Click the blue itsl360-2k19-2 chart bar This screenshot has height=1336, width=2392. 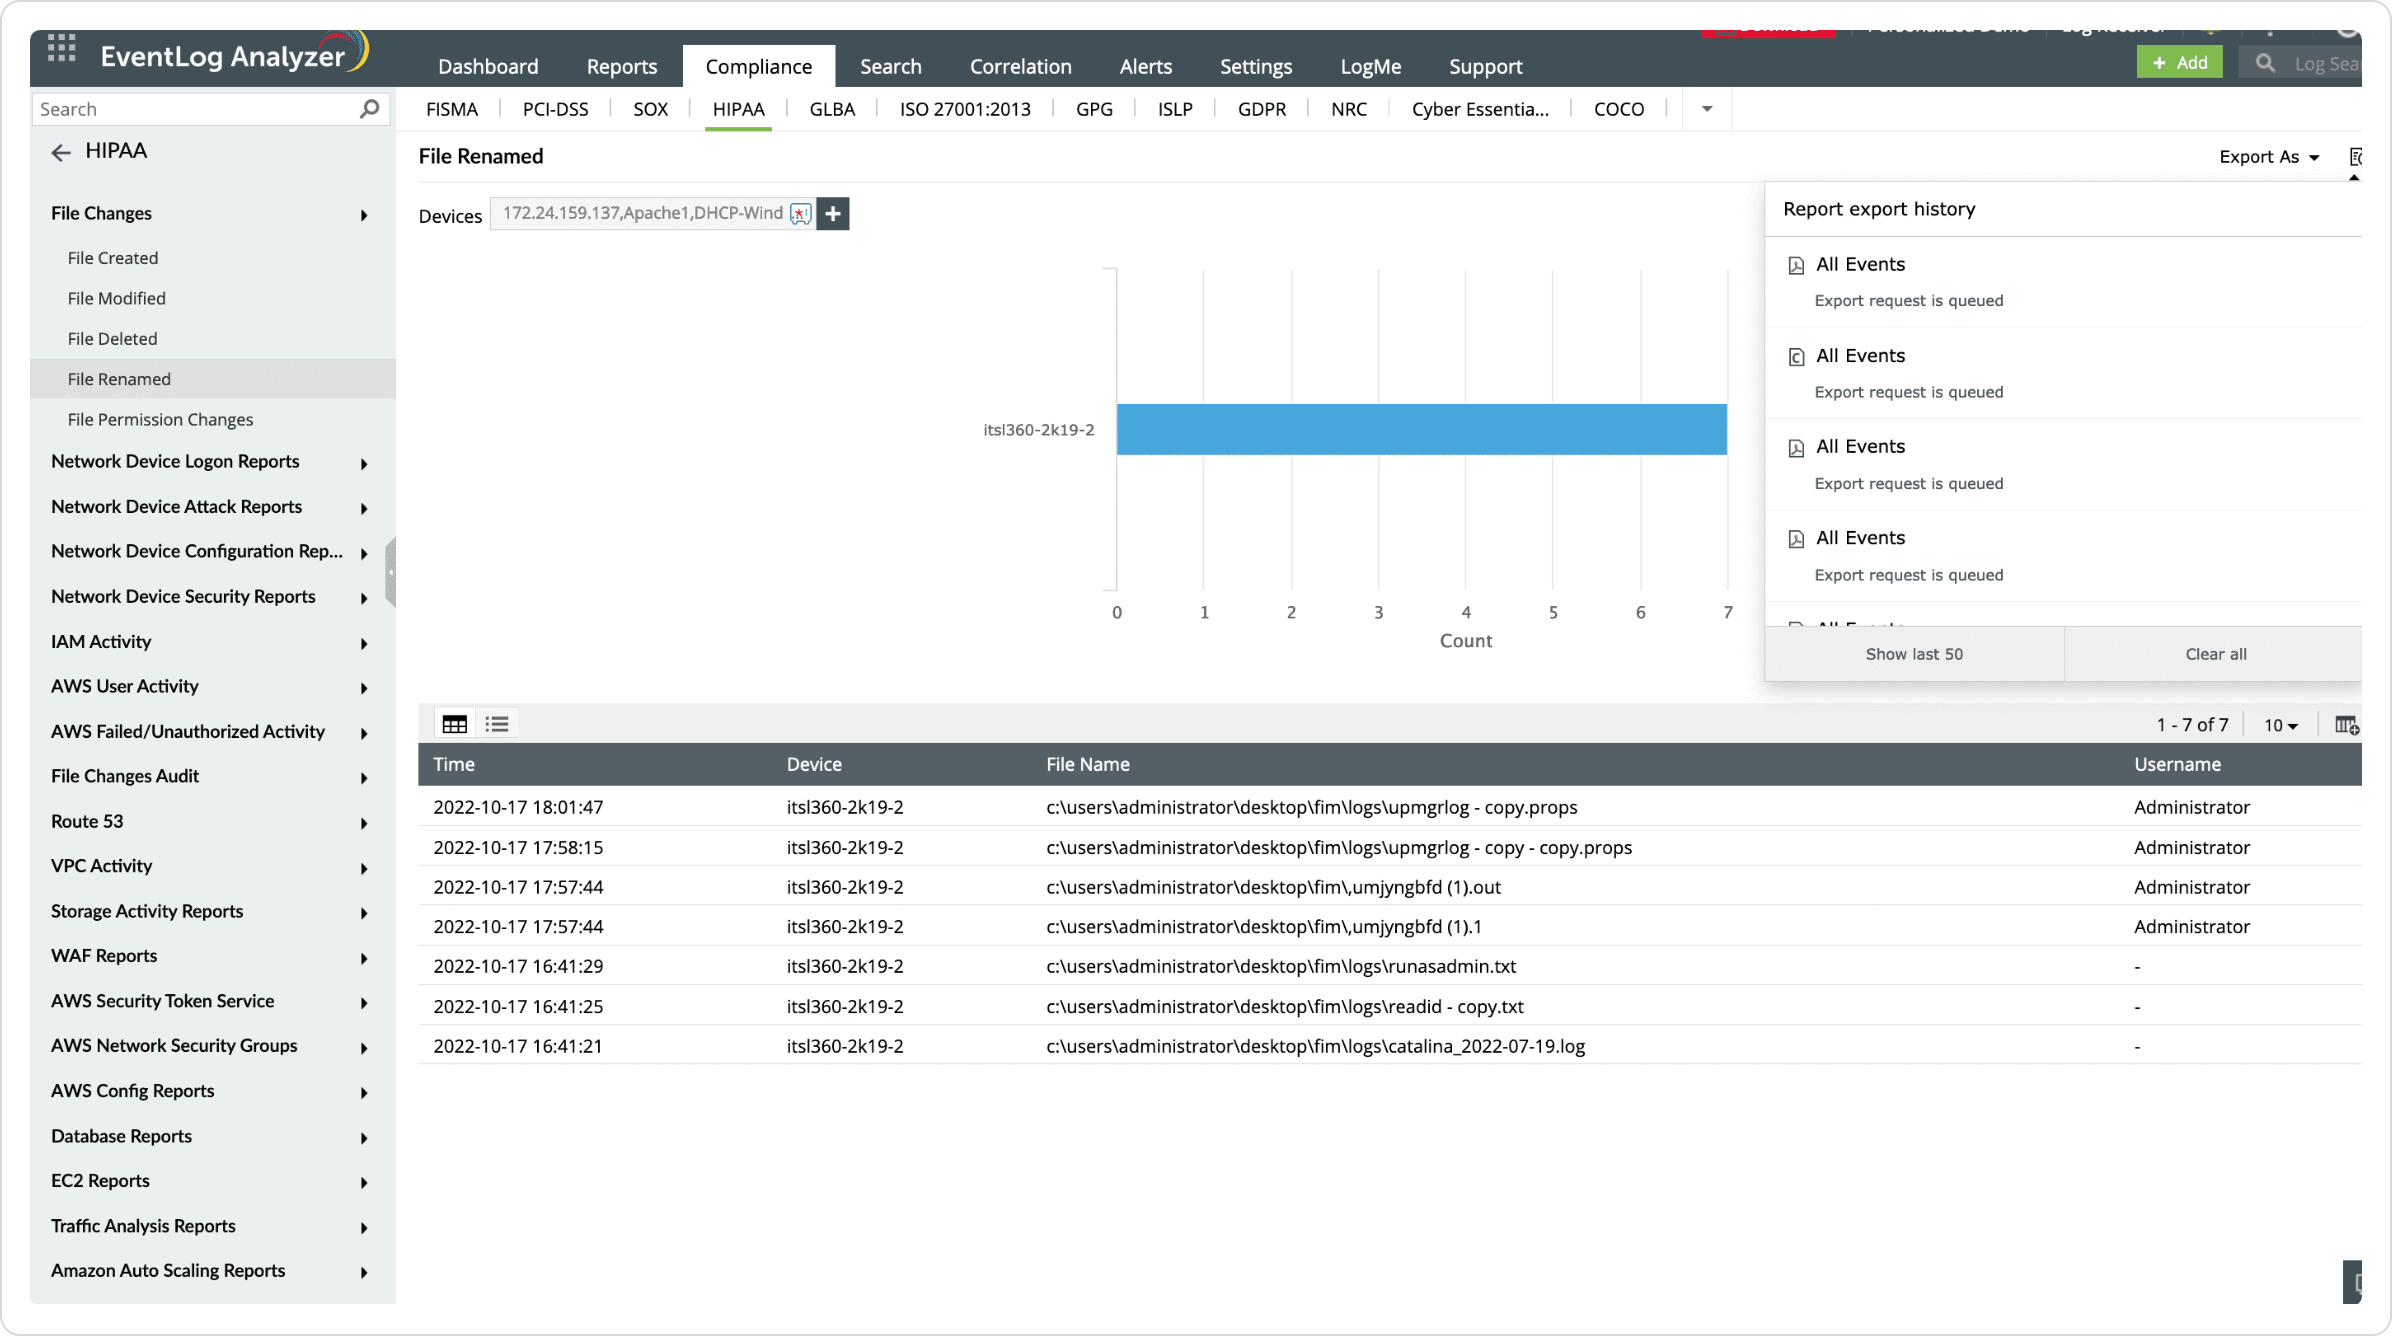1421,430
